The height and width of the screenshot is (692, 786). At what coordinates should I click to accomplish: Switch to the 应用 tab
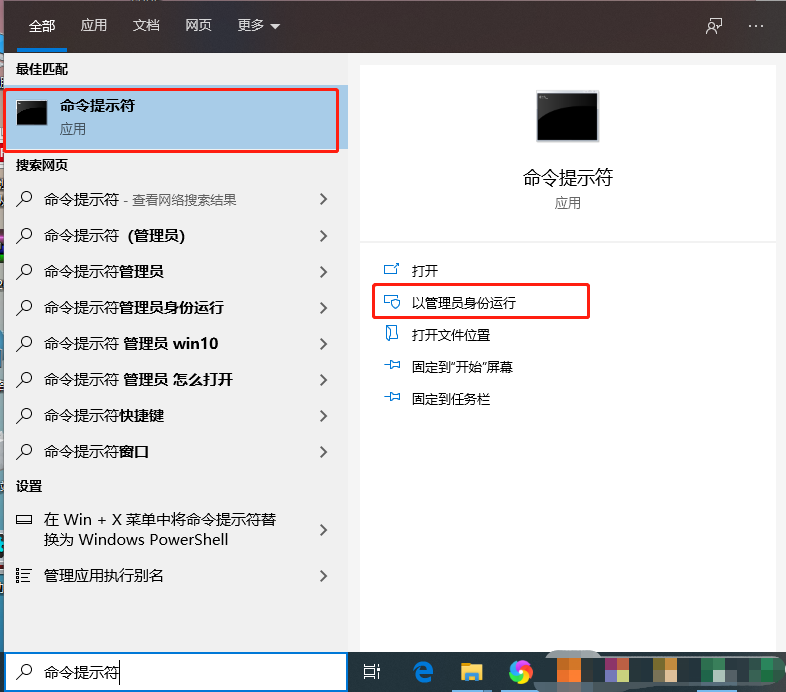click(94, 26)
